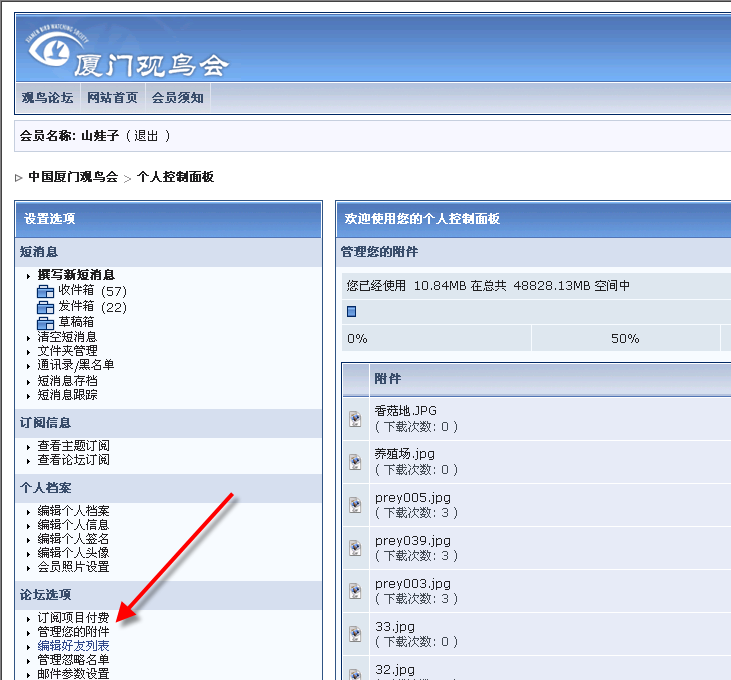Click the 退出 logout link
731x680 pixels.
coord(146,136)
